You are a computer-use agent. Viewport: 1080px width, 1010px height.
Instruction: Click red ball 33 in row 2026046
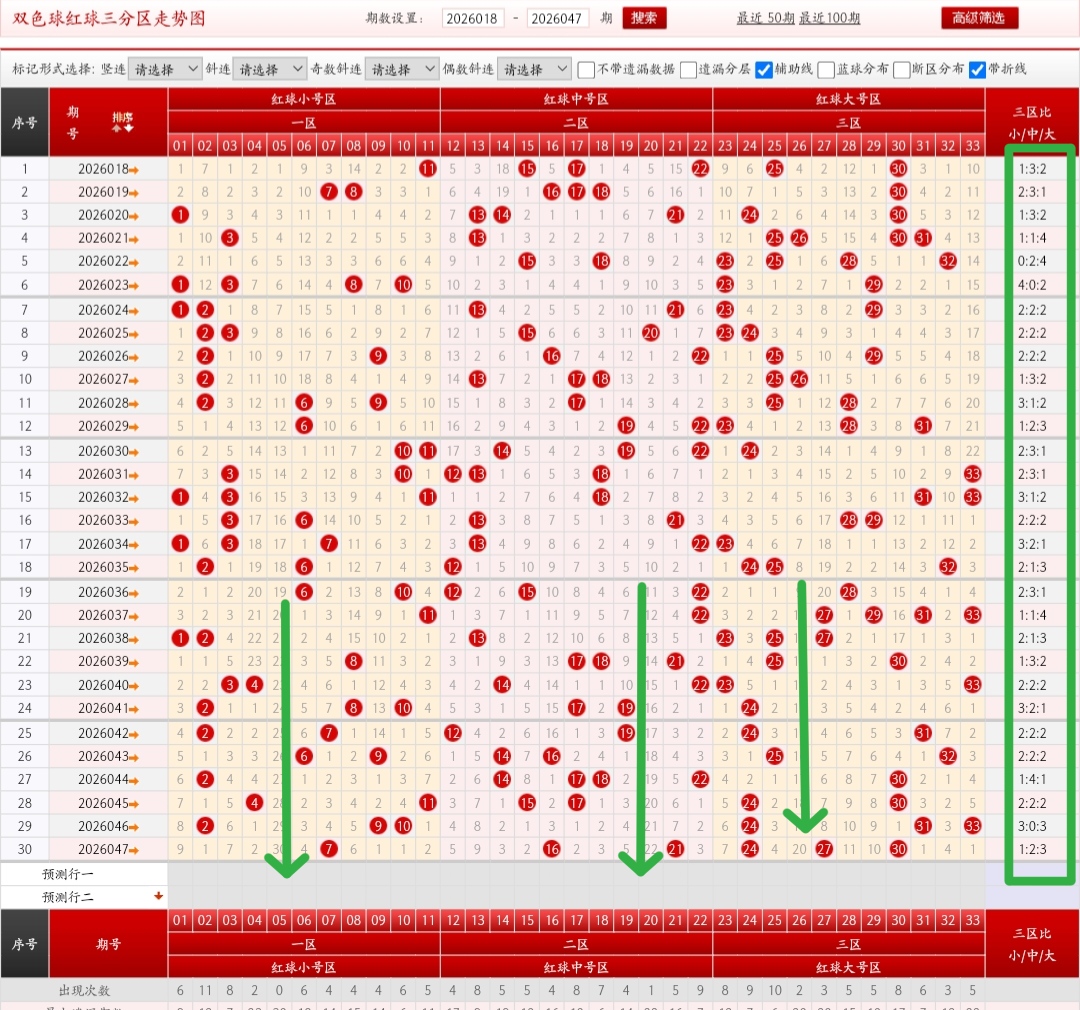972,826
